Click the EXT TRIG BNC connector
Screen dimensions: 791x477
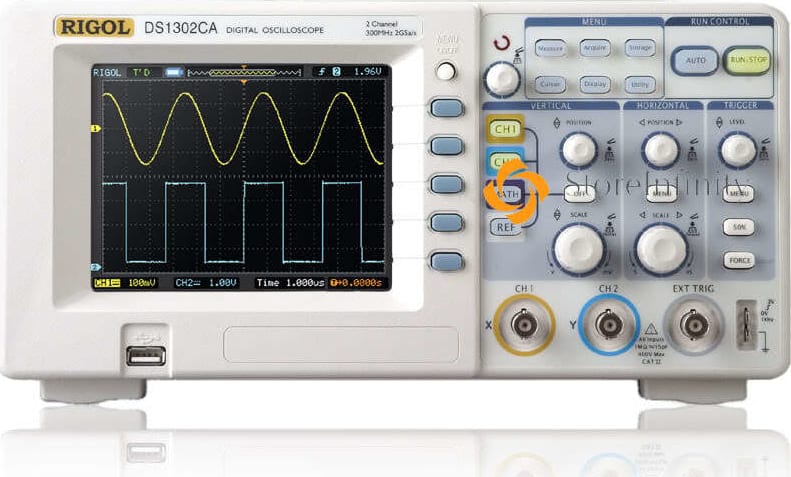694,325
